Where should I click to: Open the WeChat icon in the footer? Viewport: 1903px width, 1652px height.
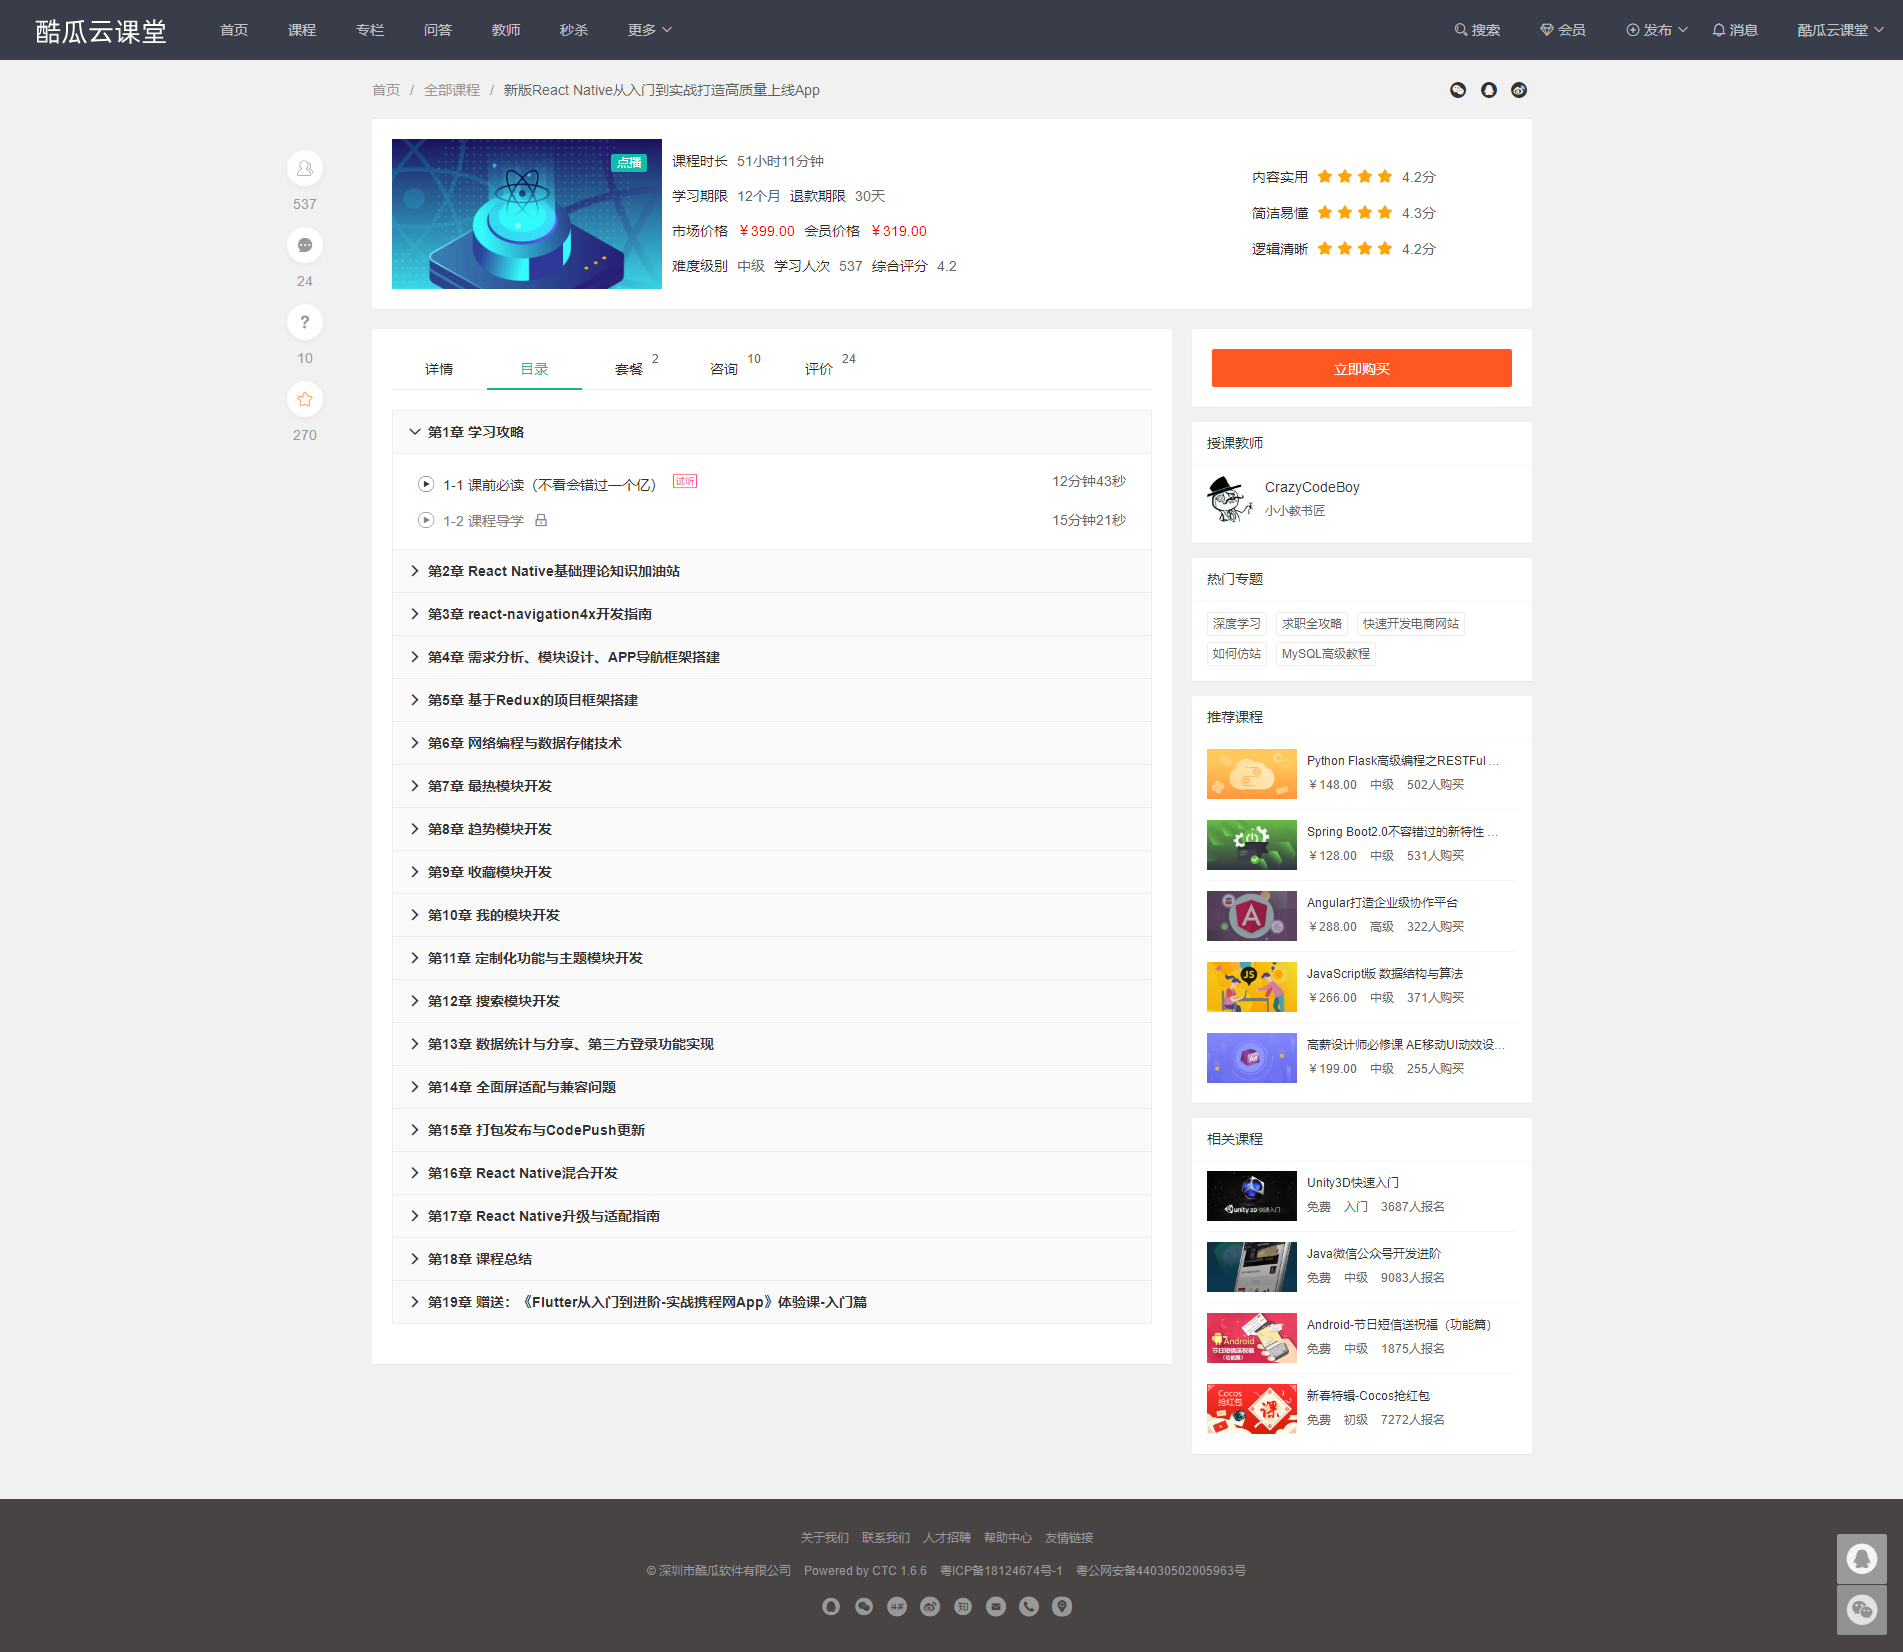point(864,1606)
